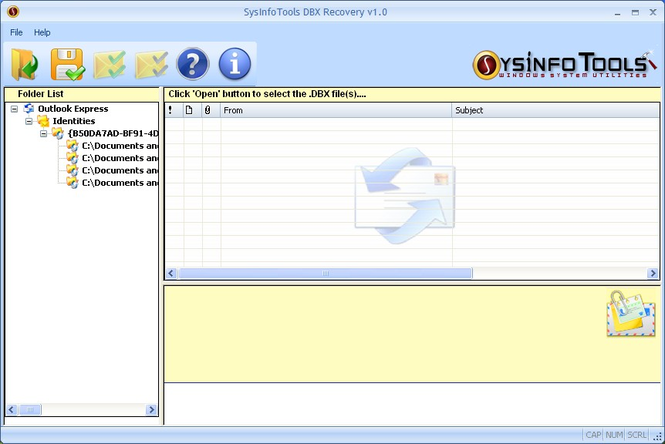
Task: Click the folder list horizontal scrollbar thumb
Action: coord(30,410)
